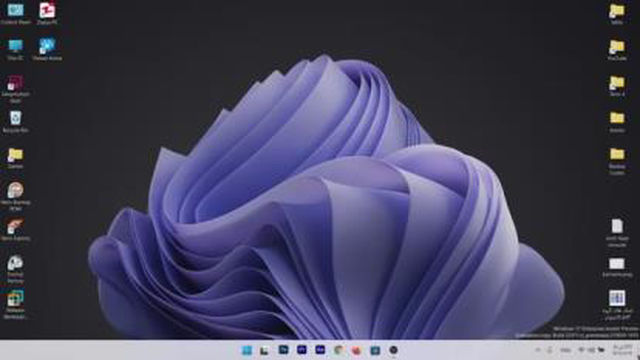The image size is (640, 360).
Task: Open the volume tray icon
Action: point(591,350)
